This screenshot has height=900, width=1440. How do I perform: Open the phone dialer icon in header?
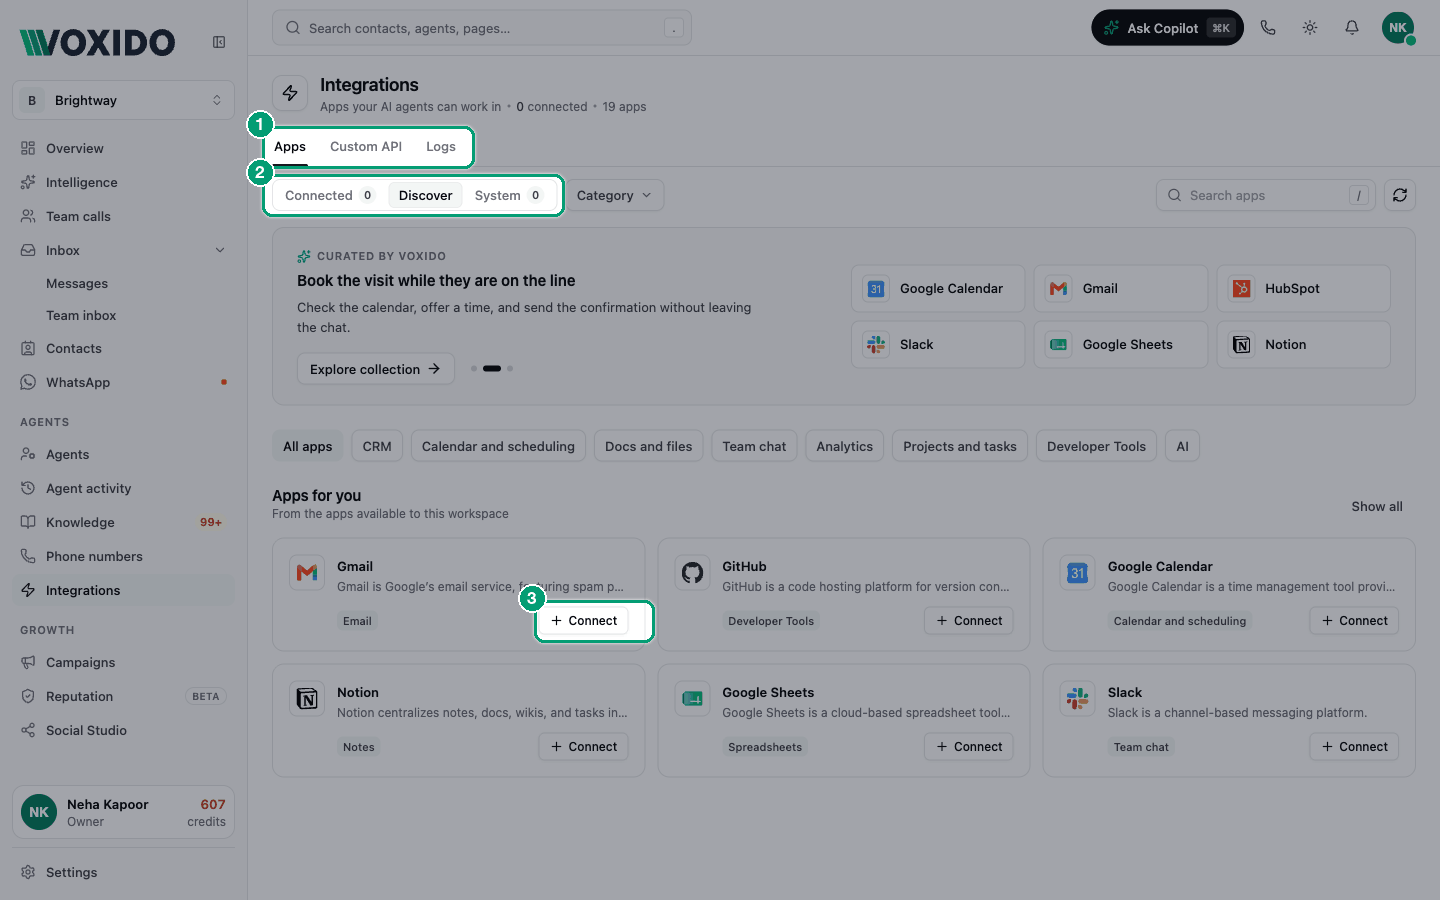pyautogui.click(x=1268, y=28)
